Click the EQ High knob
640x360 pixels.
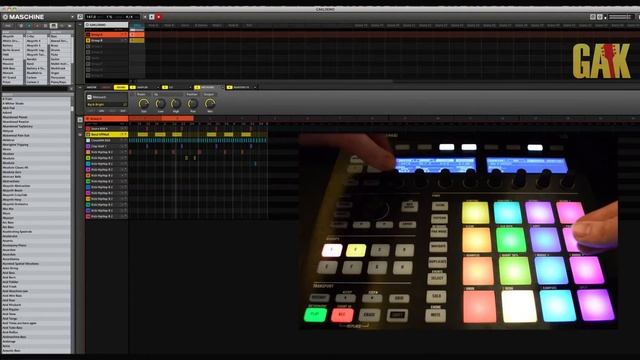(x=176, y=104)
